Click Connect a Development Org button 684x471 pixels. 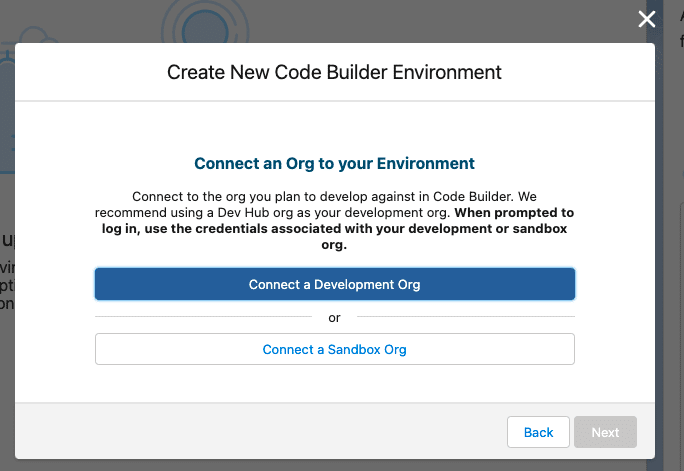point(335,284)
